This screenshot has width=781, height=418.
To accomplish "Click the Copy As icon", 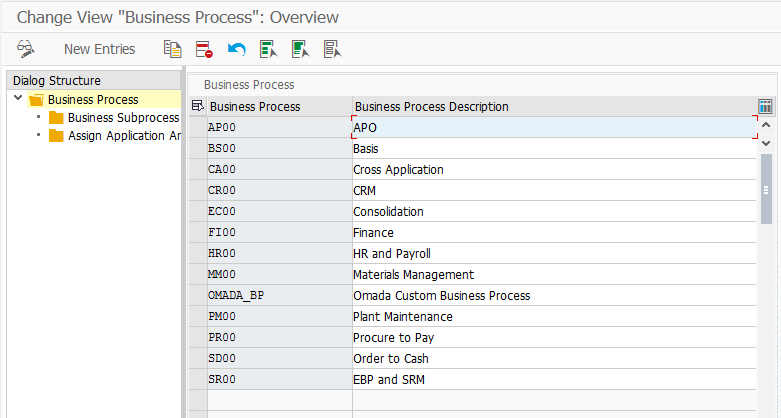I will [x=172, y=49].
